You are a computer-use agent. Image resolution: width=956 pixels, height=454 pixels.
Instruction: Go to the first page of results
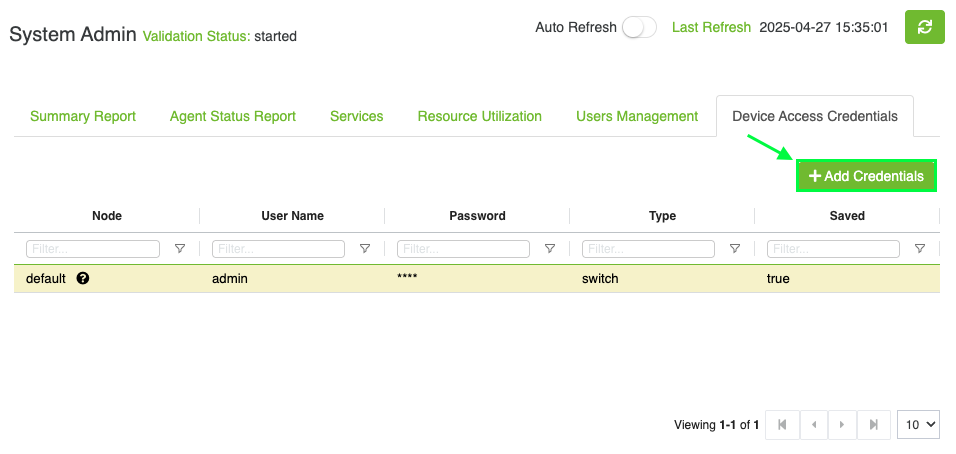782,425
